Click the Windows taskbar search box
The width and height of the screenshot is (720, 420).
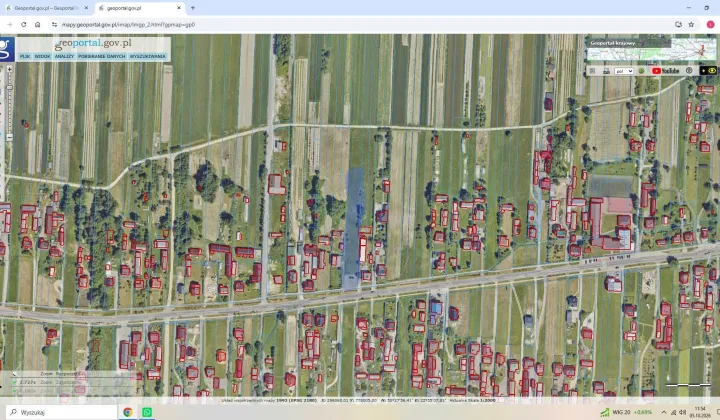tap(61, 412)
